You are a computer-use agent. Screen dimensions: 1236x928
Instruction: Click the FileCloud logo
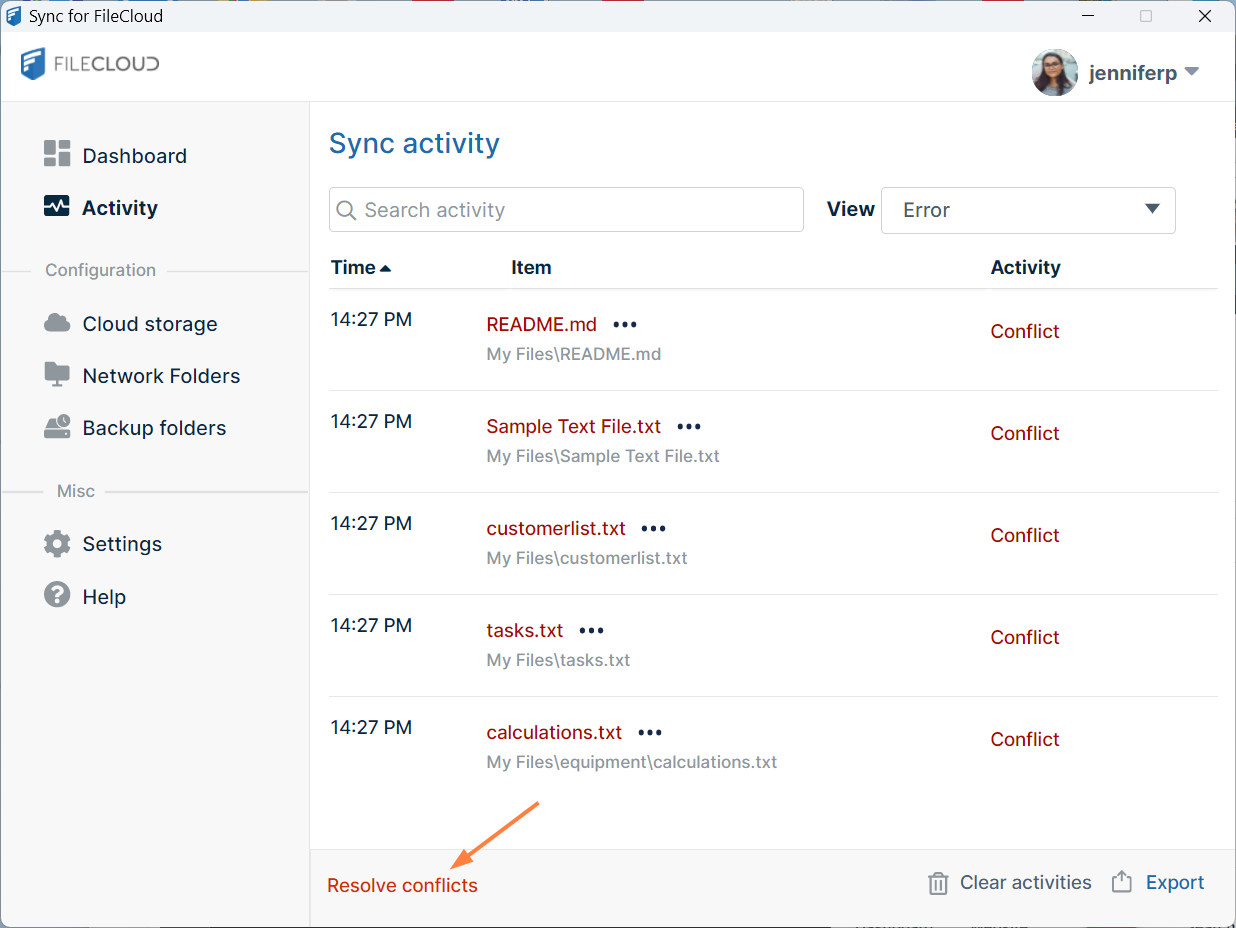click(x=90, y=65)
